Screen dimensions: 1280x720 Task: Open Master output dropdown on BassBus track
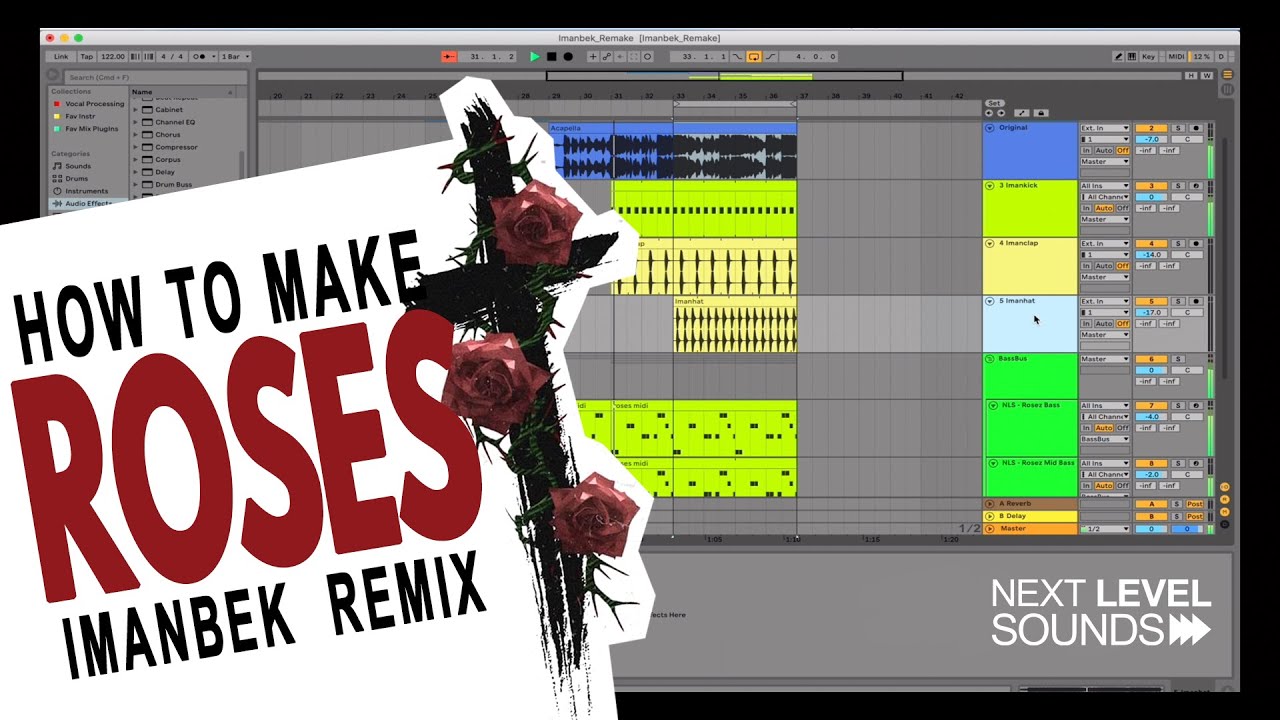(x=1105, y=359)
